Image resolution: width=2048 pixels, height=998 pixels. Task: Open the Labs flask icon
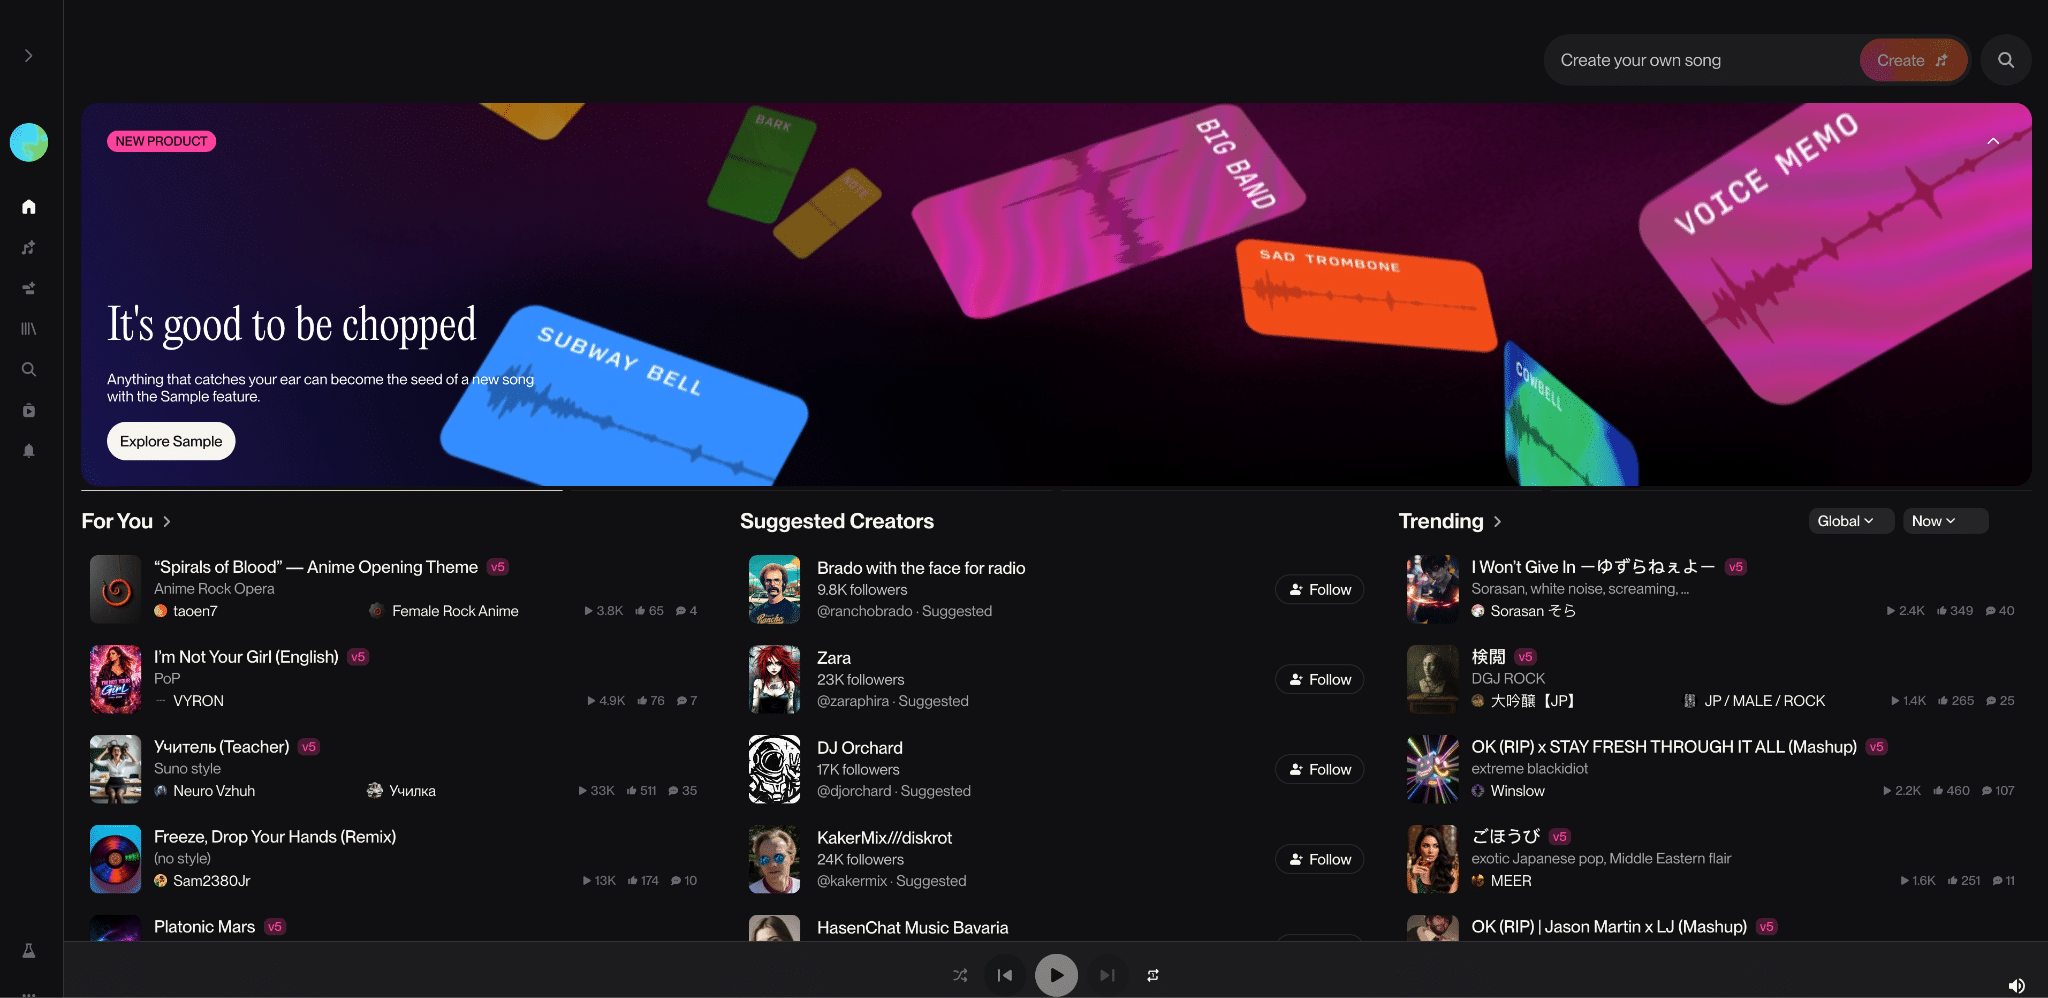[29, 951]
